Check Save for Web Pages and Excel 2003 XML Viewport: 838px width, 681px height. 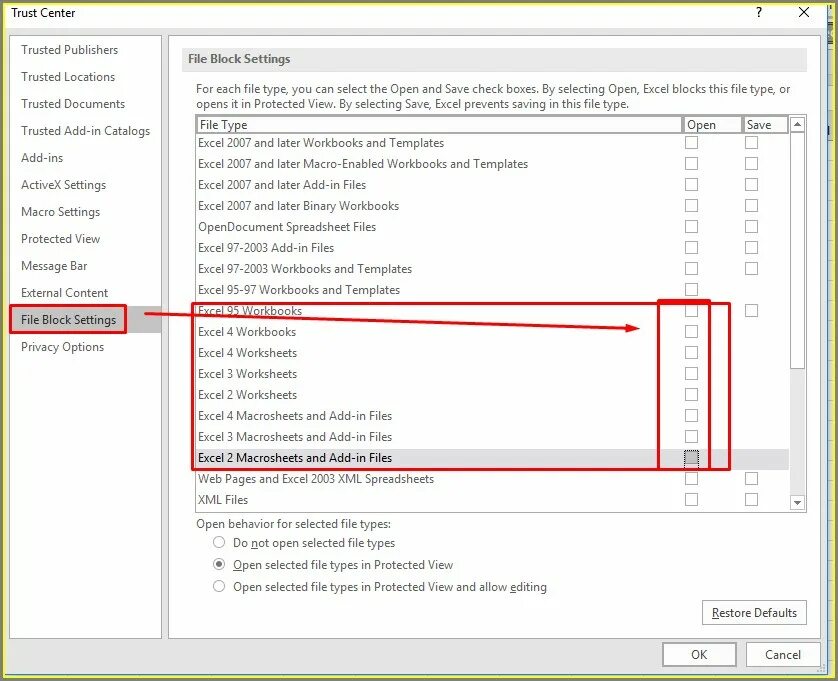pyautogui.click(x=751, y=478)
